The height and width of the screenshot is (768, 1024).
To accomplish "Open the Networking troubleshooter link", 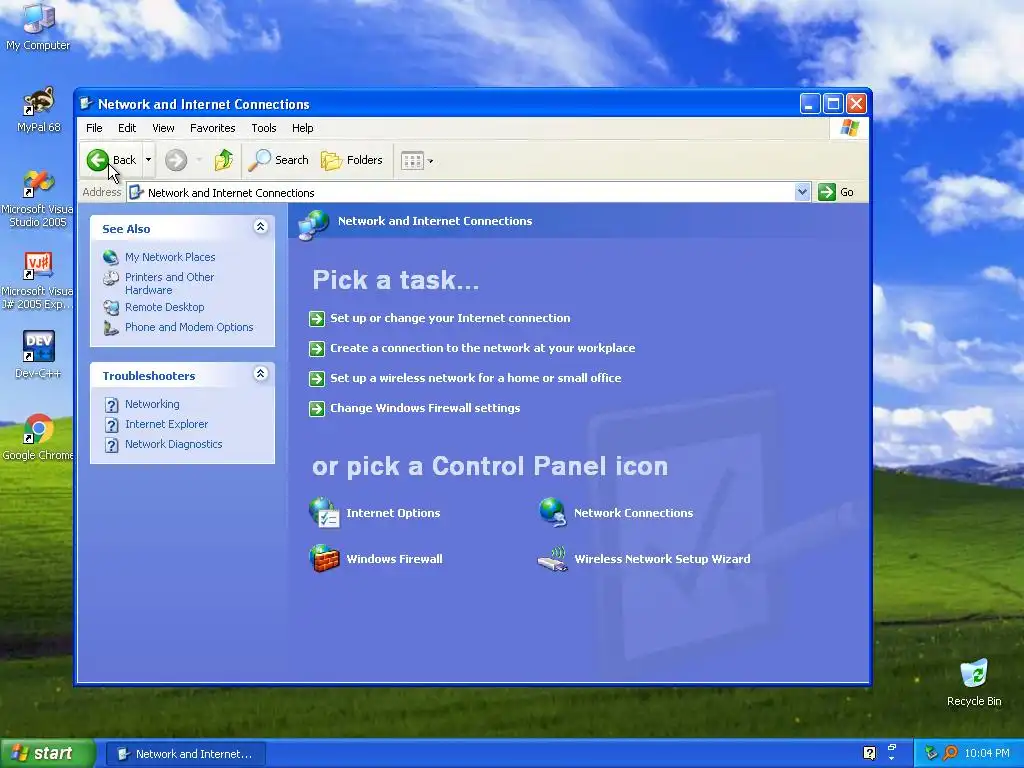I will tap(152, 404).
